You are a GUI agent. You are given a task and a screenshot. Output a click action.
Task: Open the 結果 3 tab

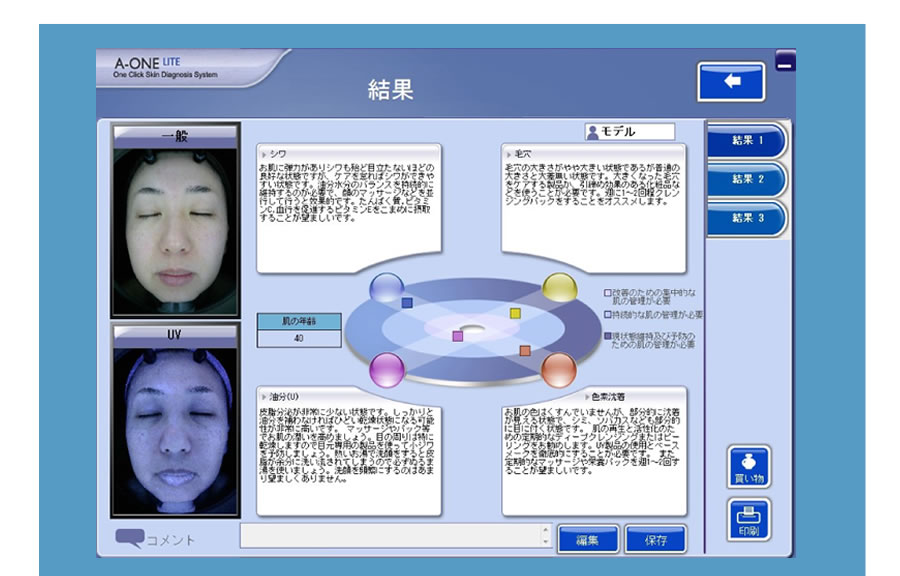pyautogui.click(x=747, y=218)
